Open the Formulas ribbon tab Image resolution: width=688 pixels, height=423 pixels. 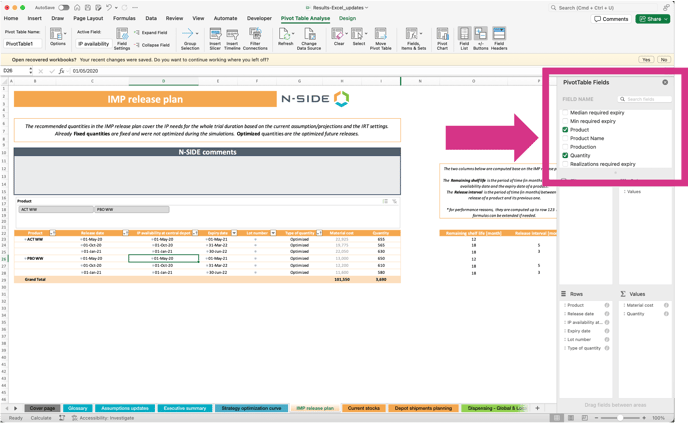pyautogui.click(x=124, y=18)
